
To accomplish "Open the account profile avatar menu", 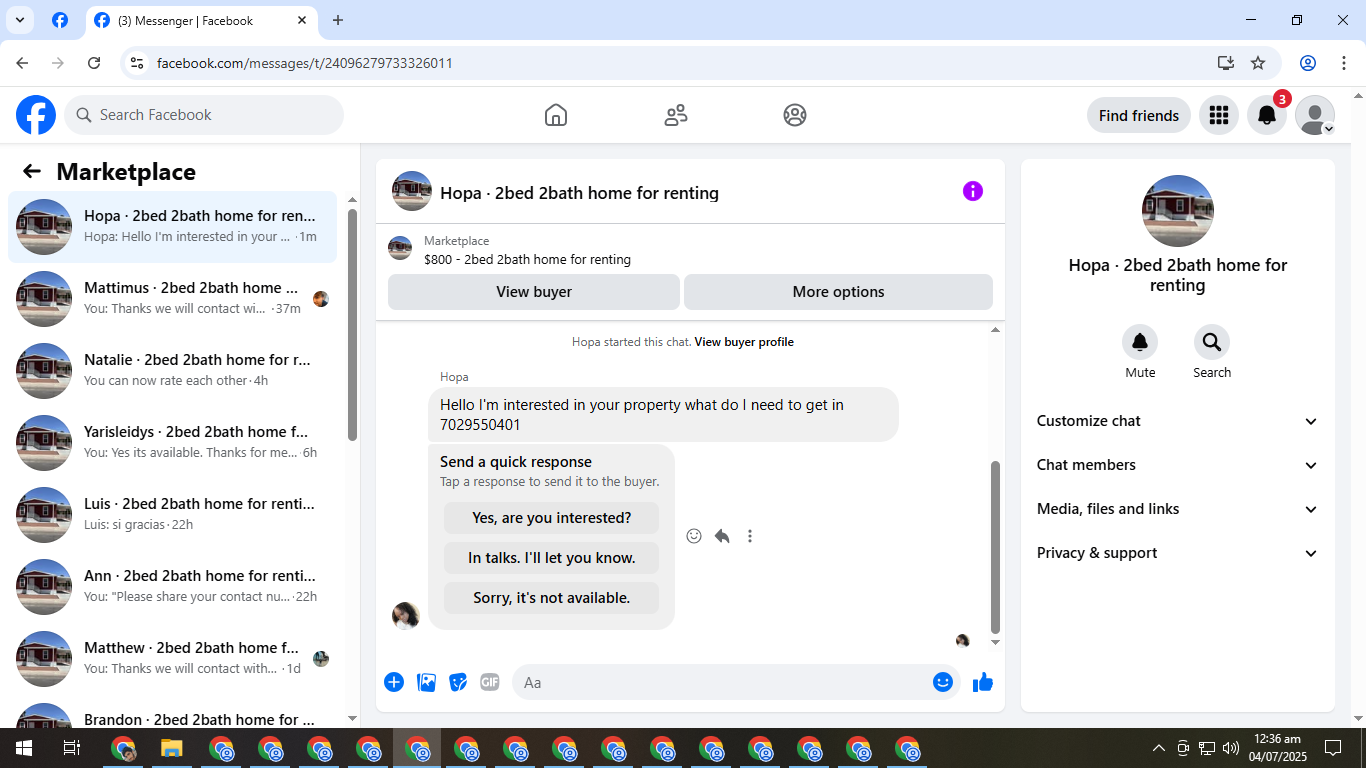I will [1315, 115].
